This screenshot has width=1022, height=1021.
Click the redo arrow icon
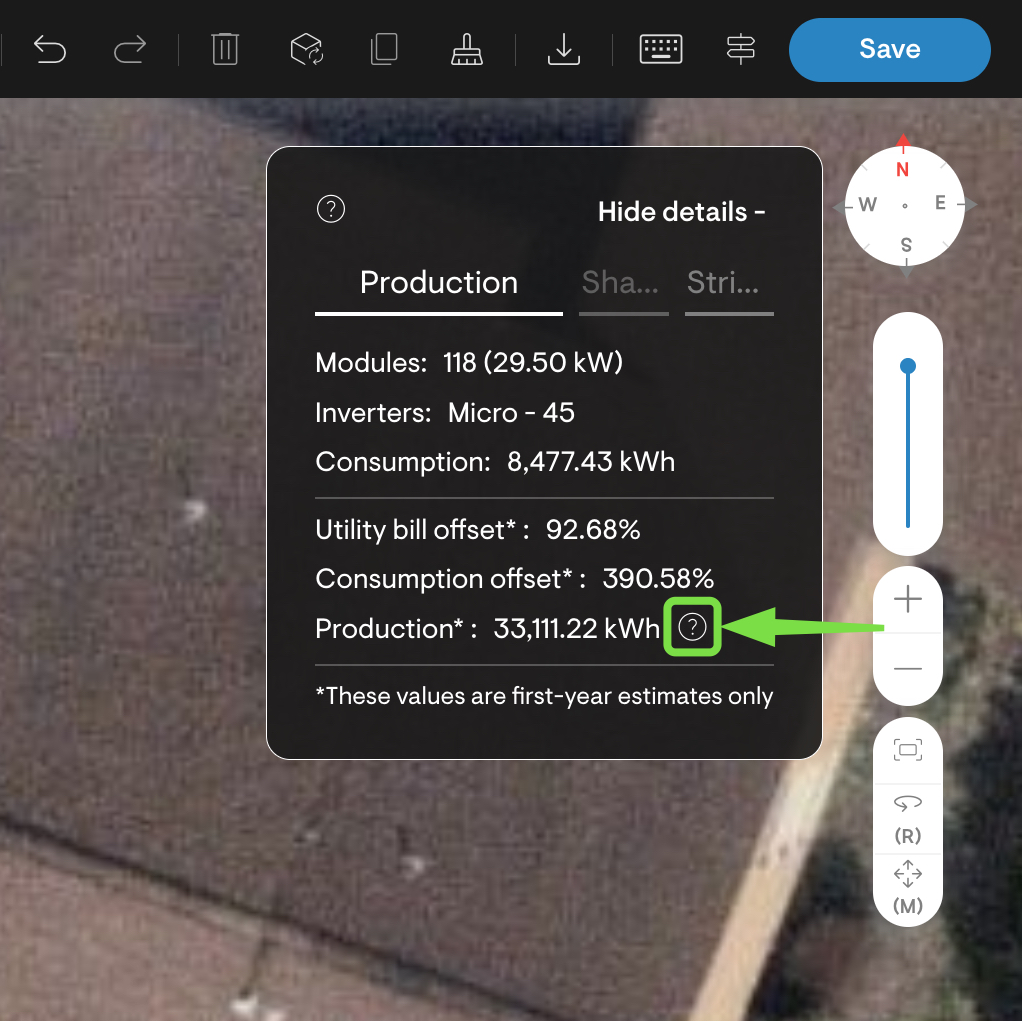(129, 49)
